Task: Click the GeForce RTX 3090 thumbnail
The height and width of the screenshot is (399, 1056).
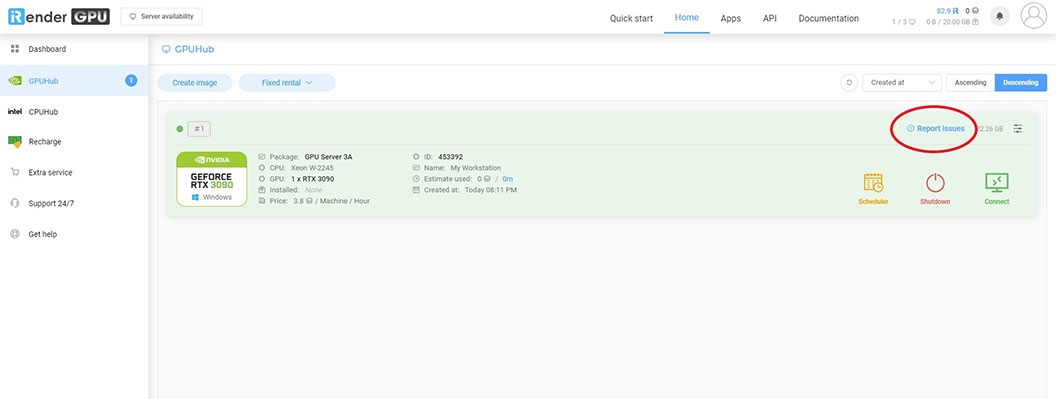Action: (211, 179)
